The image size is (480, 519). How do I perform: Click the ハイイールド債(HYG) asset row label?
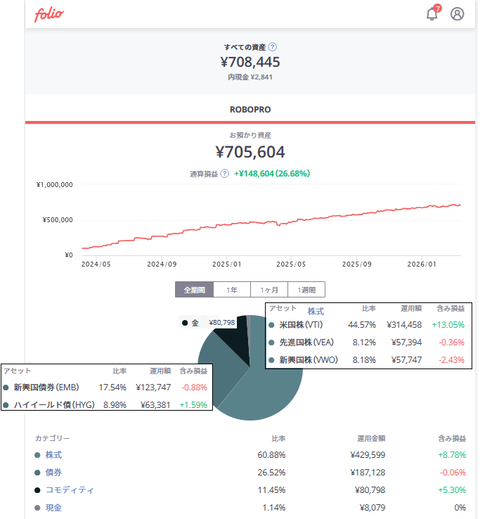coord(54,405)
